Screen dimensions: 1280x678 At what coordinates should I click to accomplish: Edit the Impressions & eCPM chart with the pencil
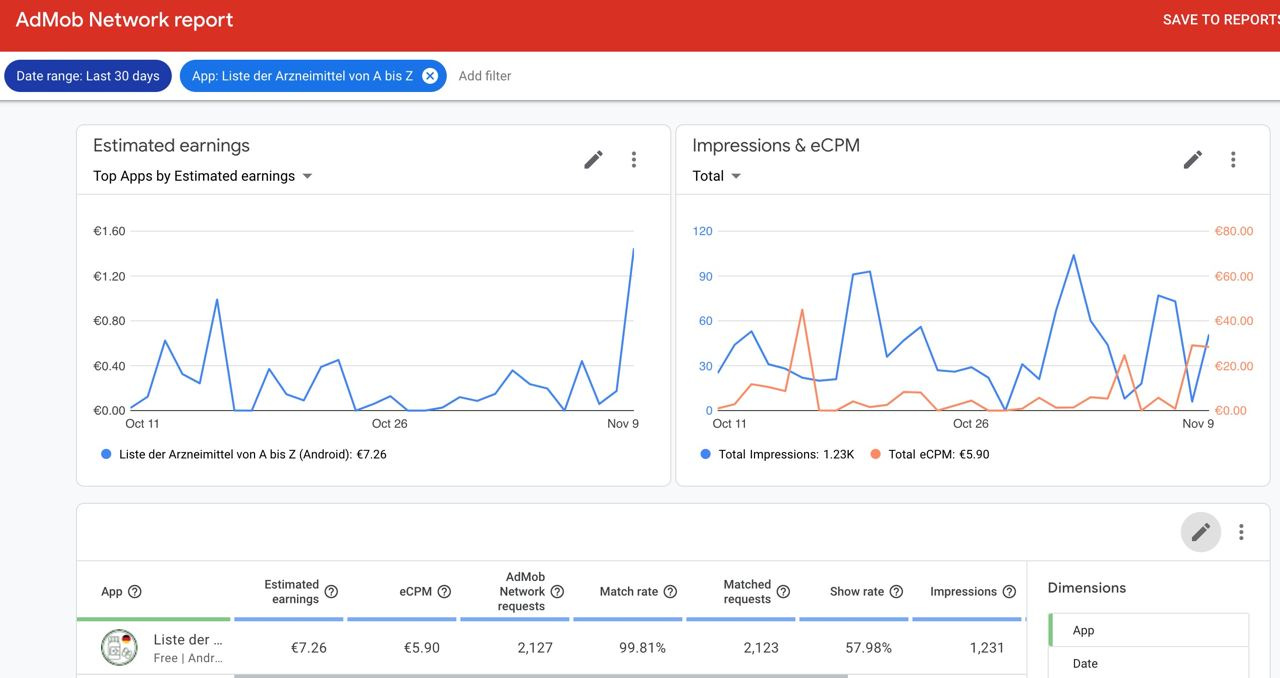(1192, 160)
